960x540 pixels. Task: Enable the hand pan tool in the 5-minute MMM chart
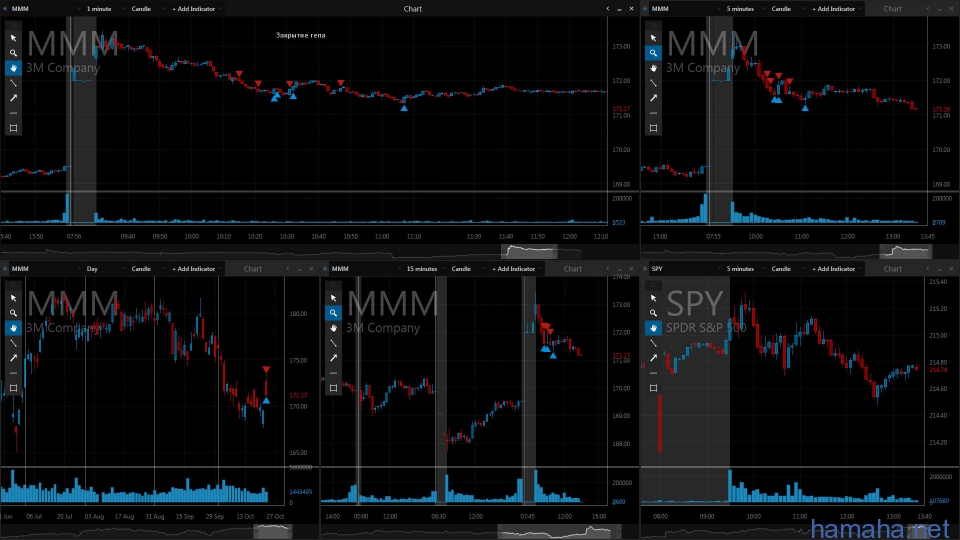coord(653,68)
